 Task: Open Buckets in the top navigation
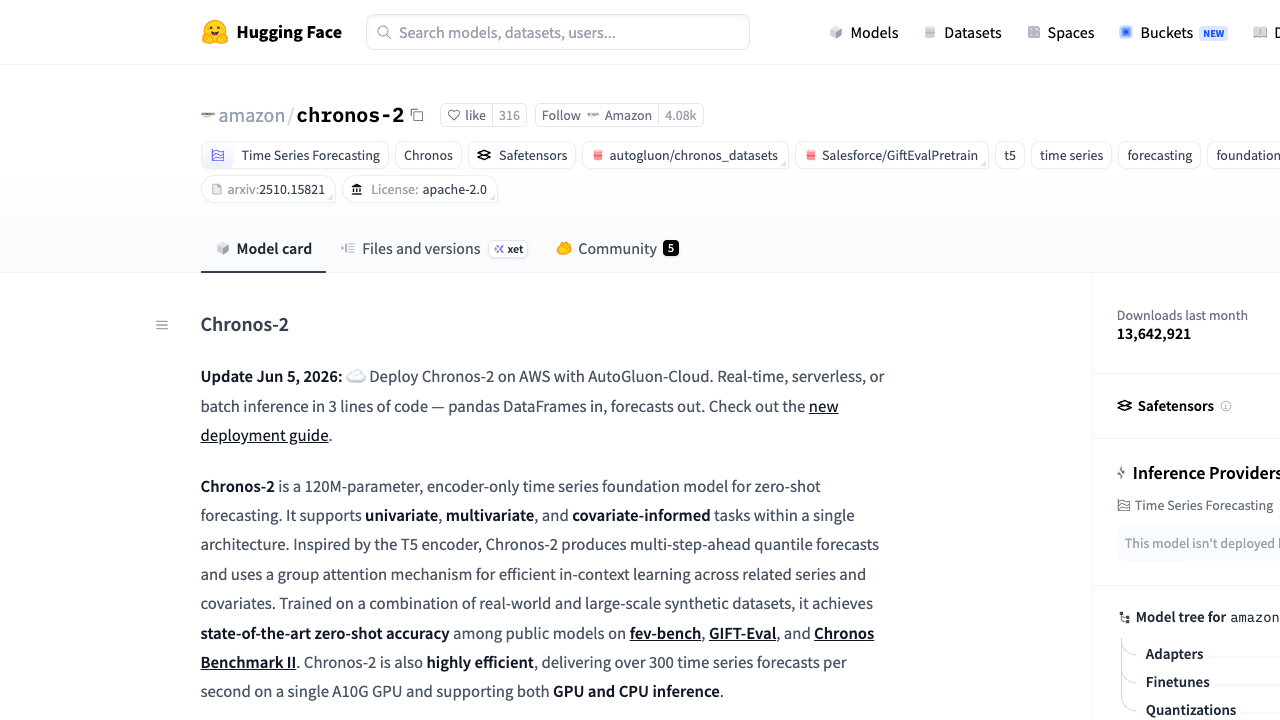pos(1173,32)
